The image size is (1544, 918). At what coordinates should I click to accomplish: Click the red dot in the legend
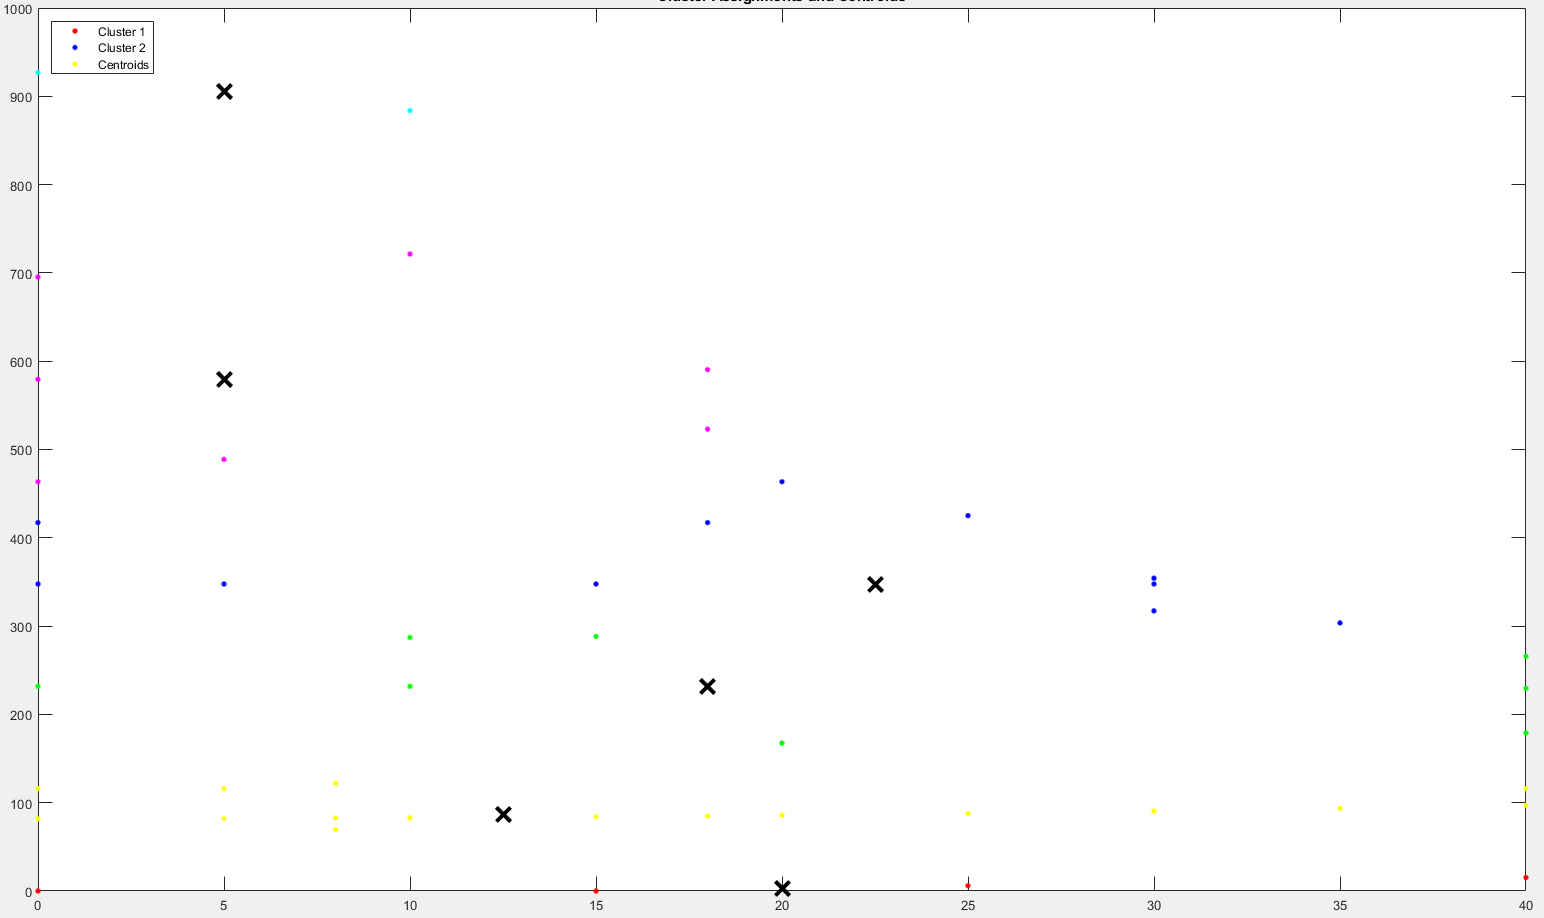pos(73,32)
